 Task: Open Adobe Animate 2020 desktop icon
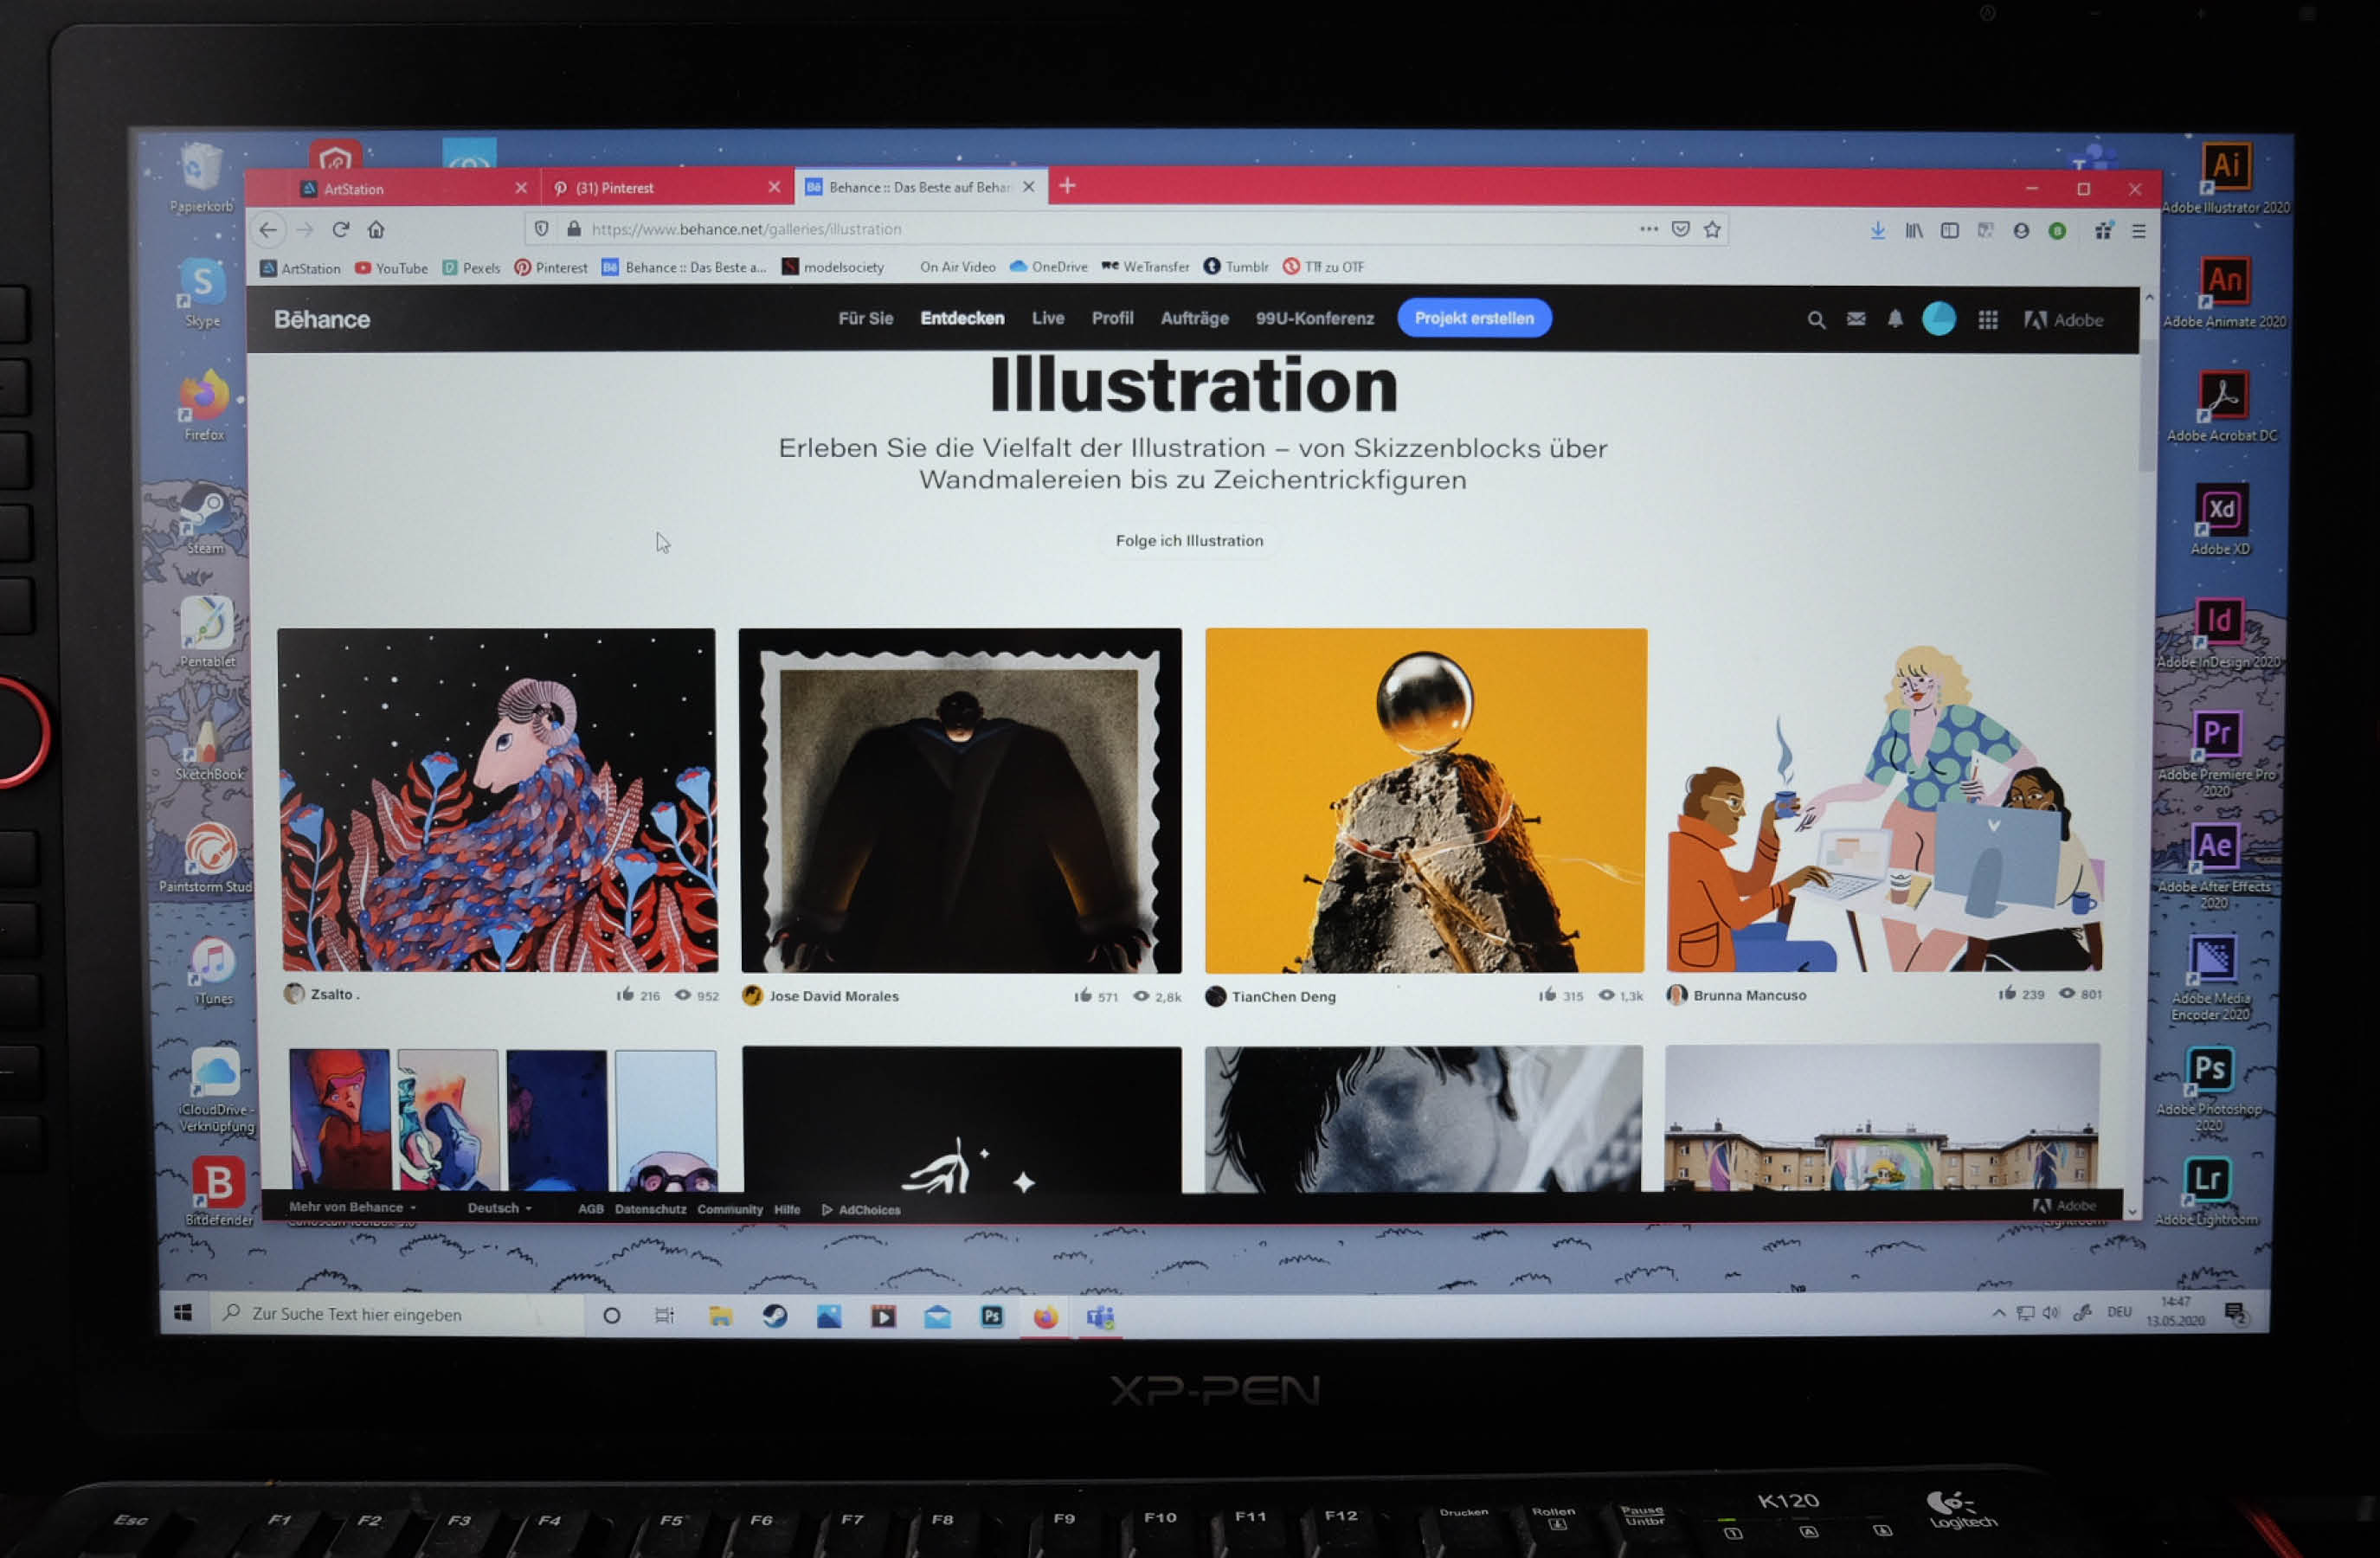pos(2224,292)
